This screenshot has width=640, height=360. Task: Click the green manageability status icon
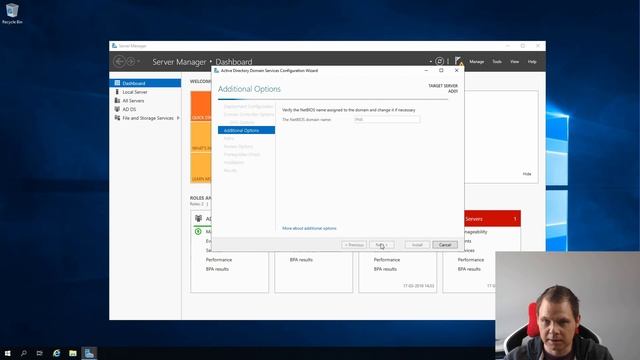pos(198,231)
